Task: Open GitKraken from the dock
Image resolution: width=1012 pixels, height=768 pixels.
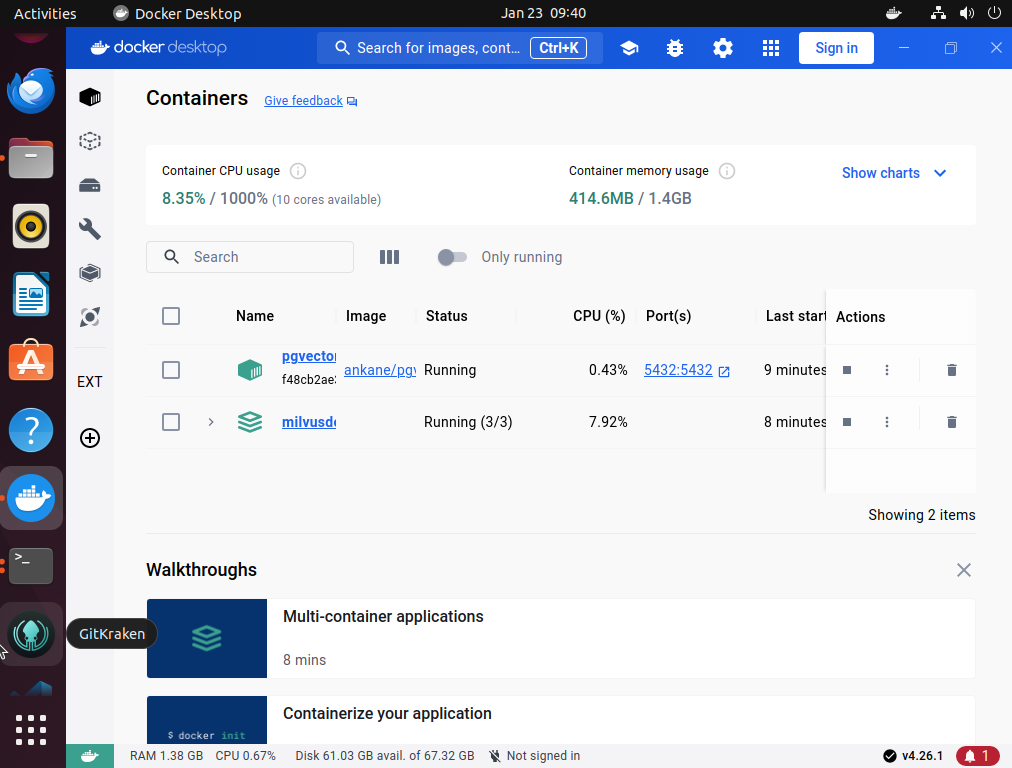Action: coord(31,634)
